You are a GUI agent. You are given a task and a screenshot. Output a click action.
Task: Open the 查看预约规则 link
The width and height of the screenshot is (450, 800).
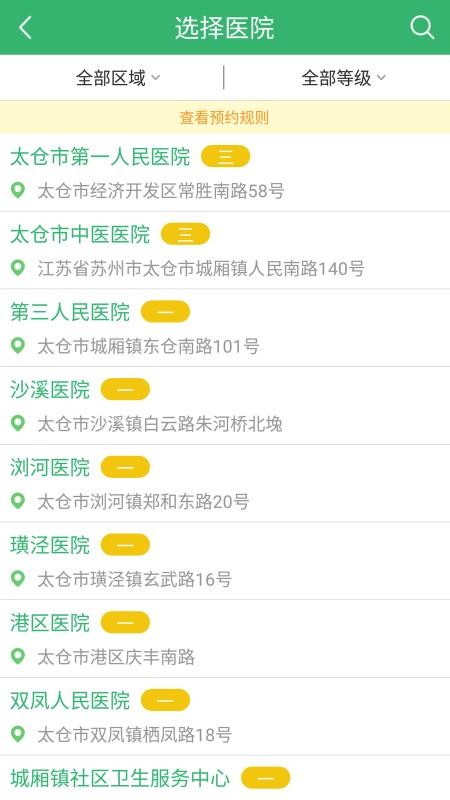pos(224,118)
